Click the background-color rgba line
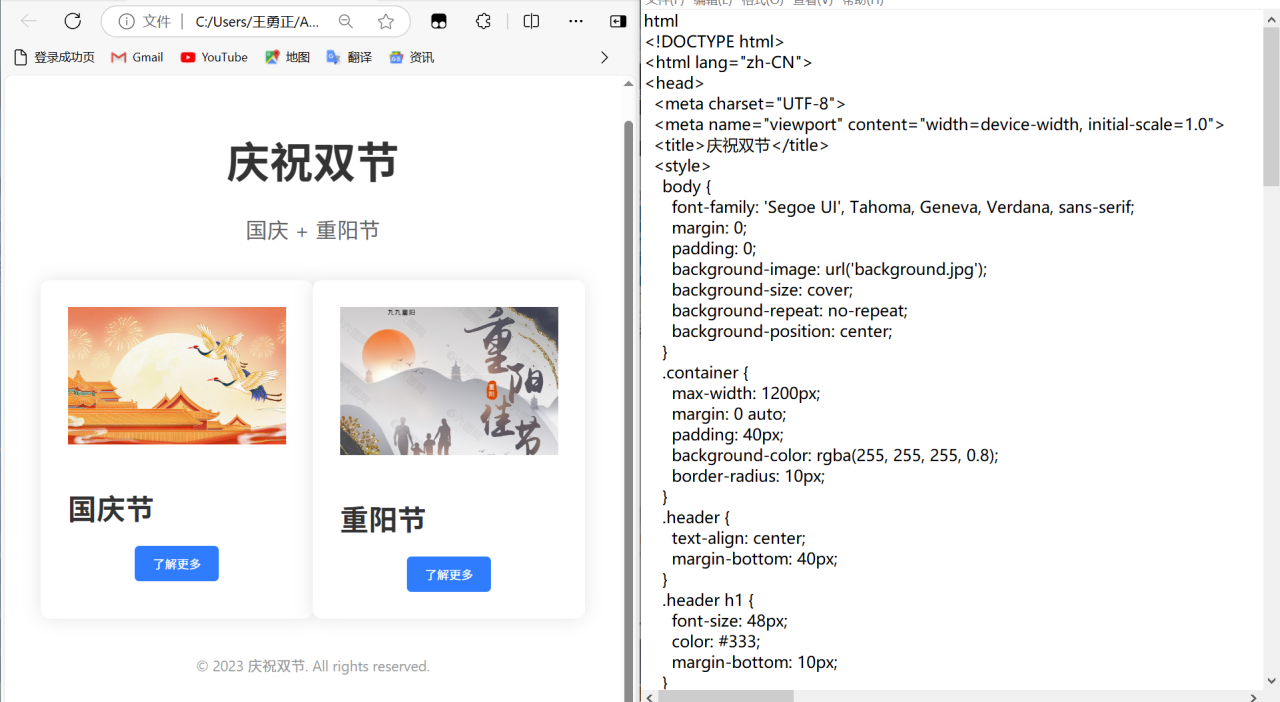This screenshot has width=1280, height=702. point(835,455)
